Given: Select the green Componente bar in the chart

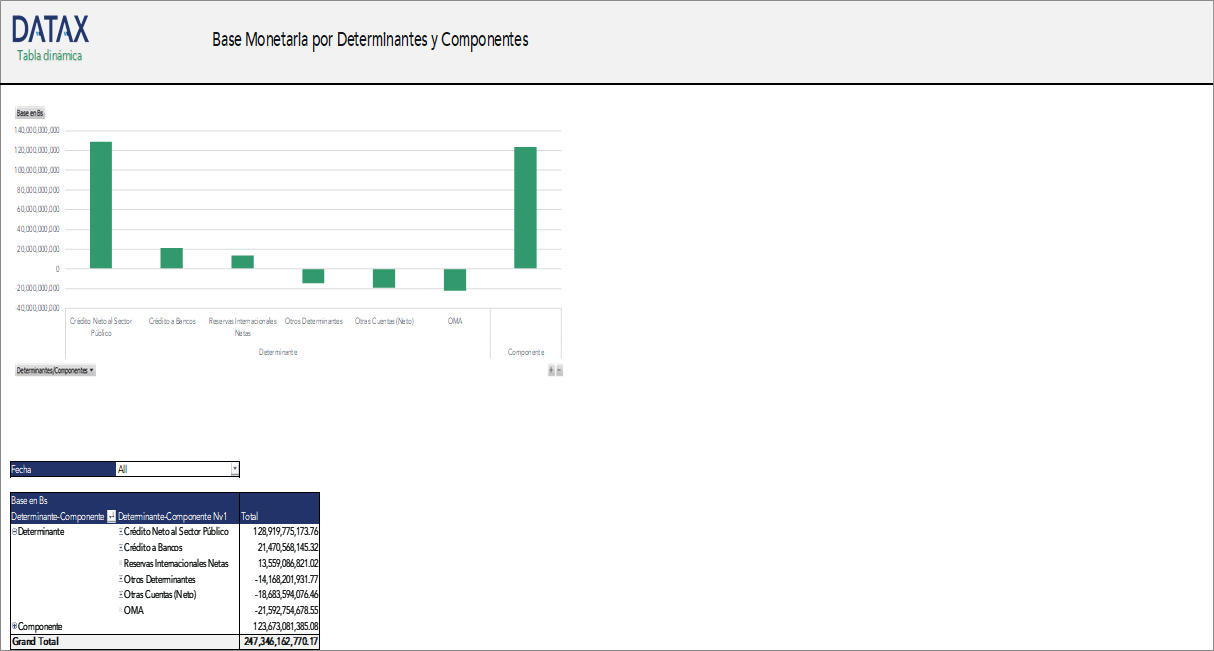Looking at the screenshot, I should tap(524, 205).
